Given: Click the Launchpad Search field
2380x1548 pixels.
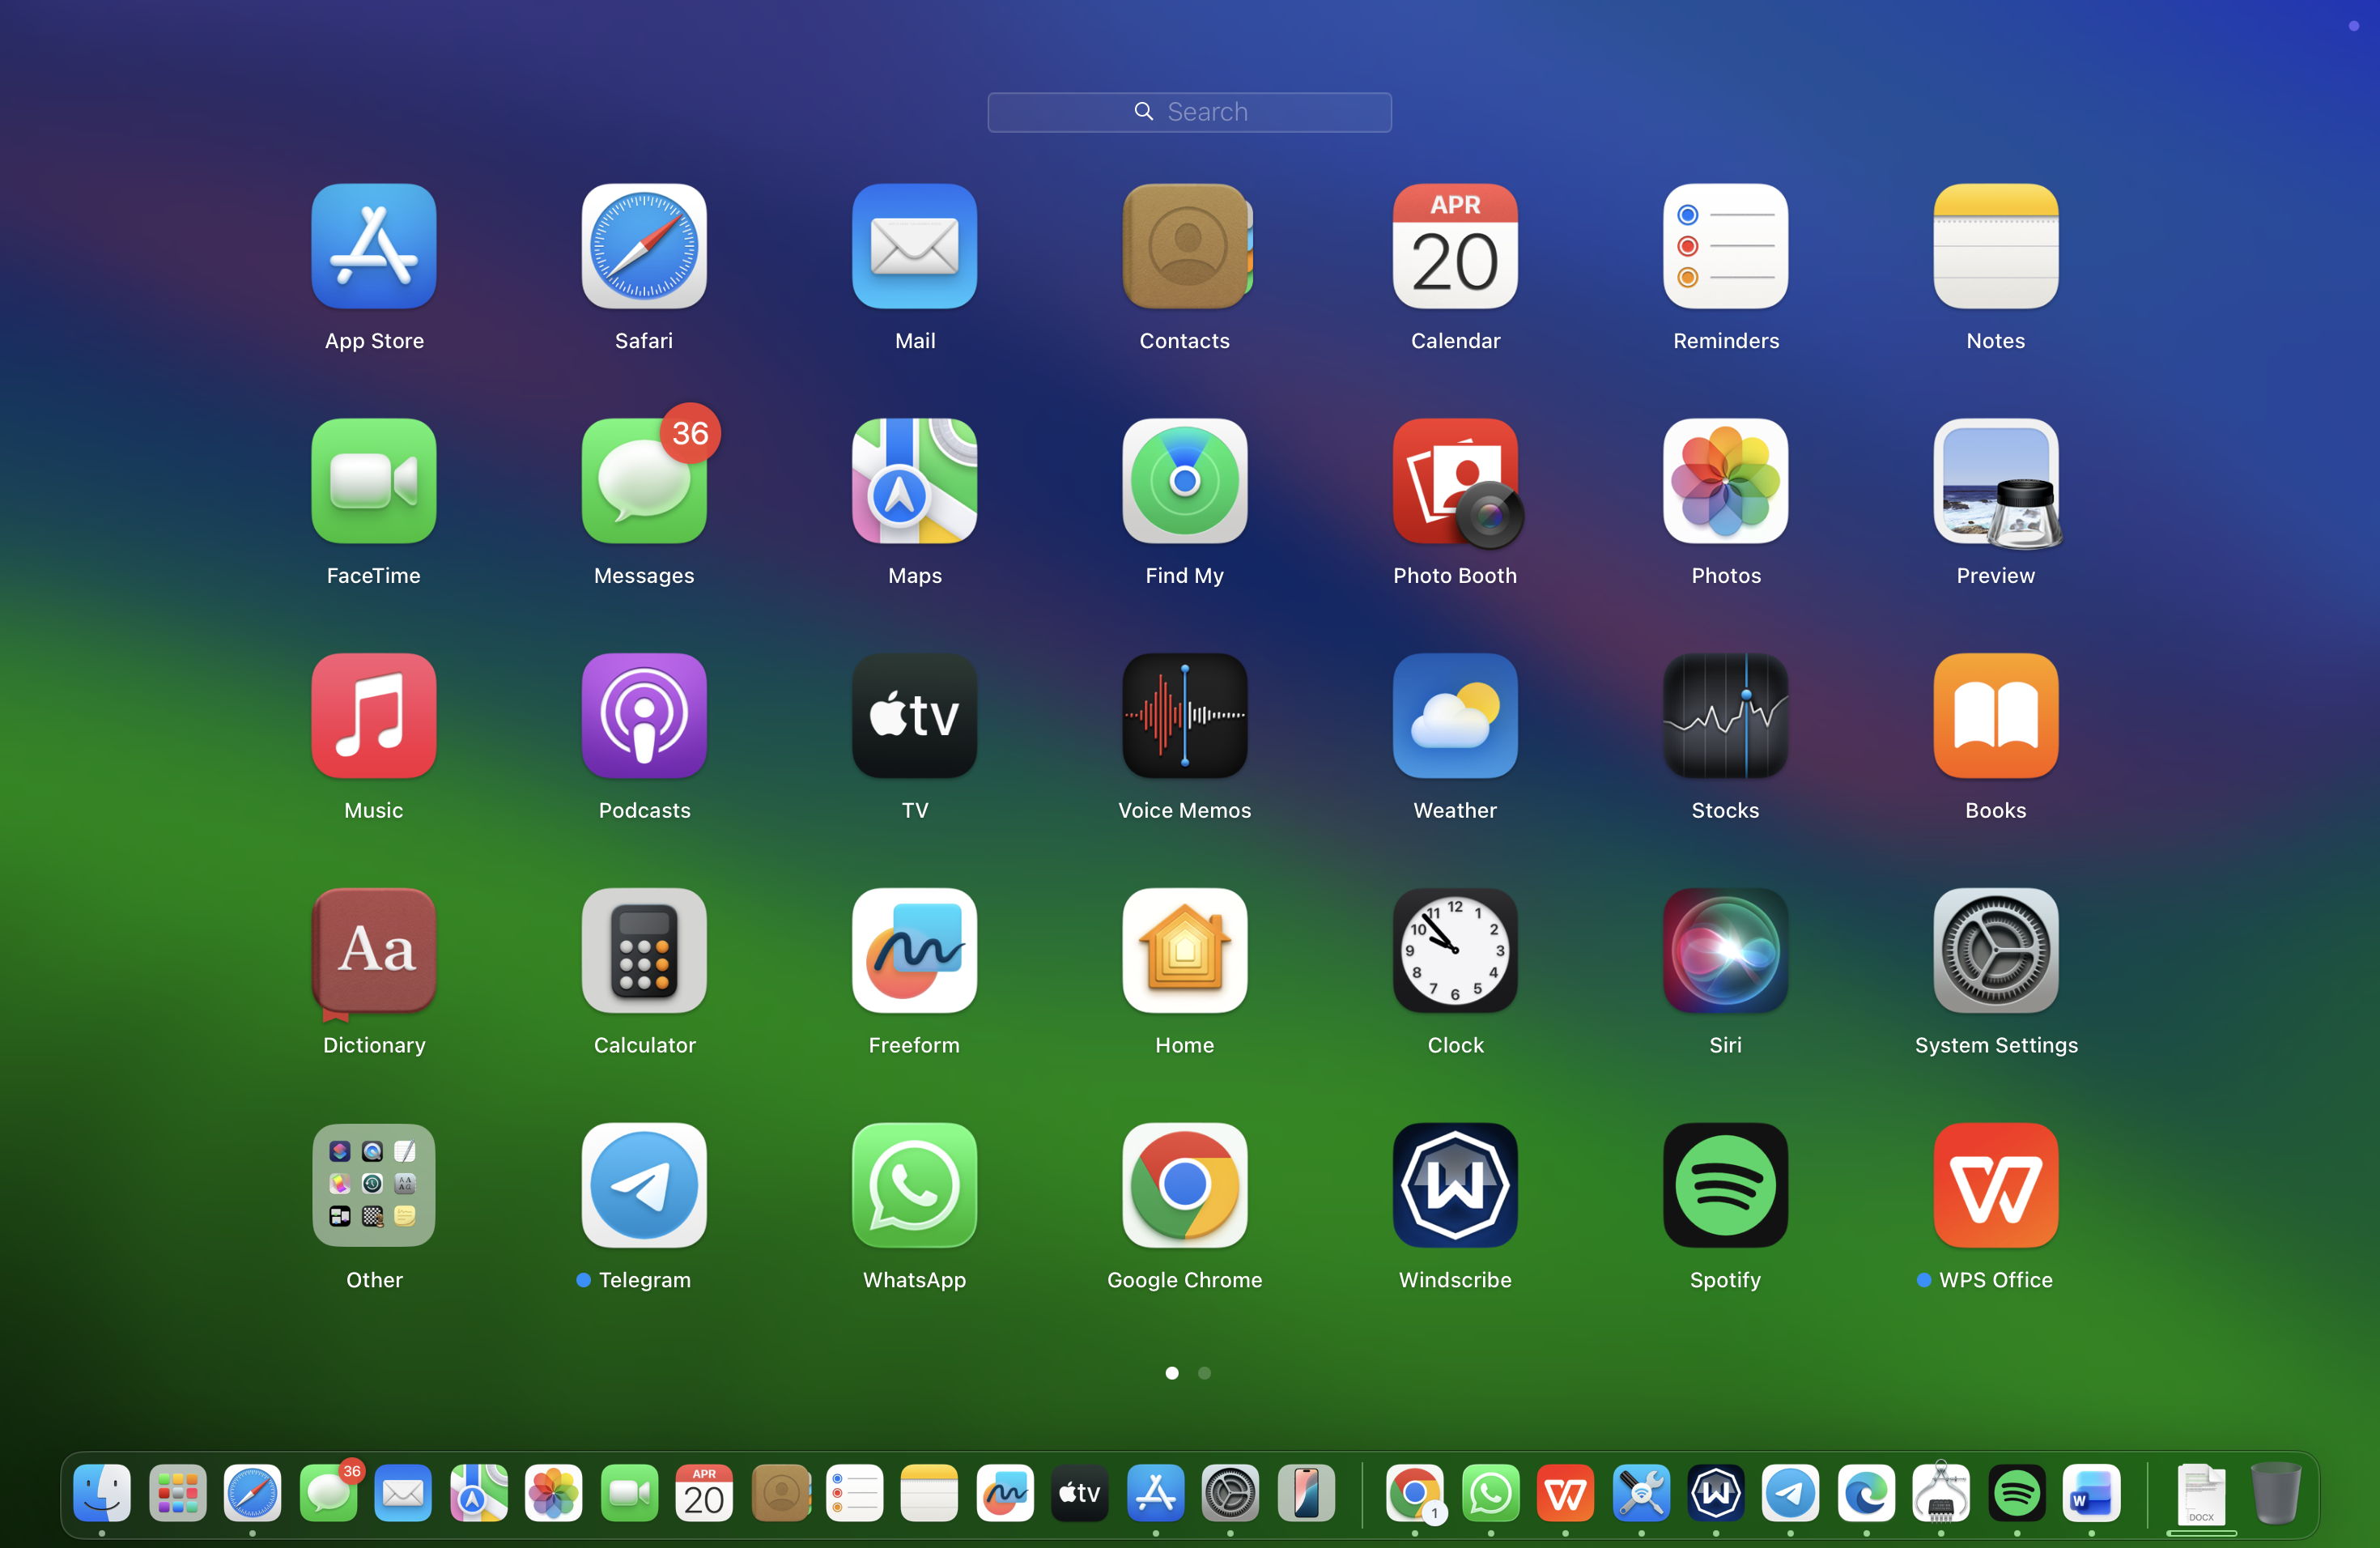Looking at the screenshot, I should coord(1189,112).
